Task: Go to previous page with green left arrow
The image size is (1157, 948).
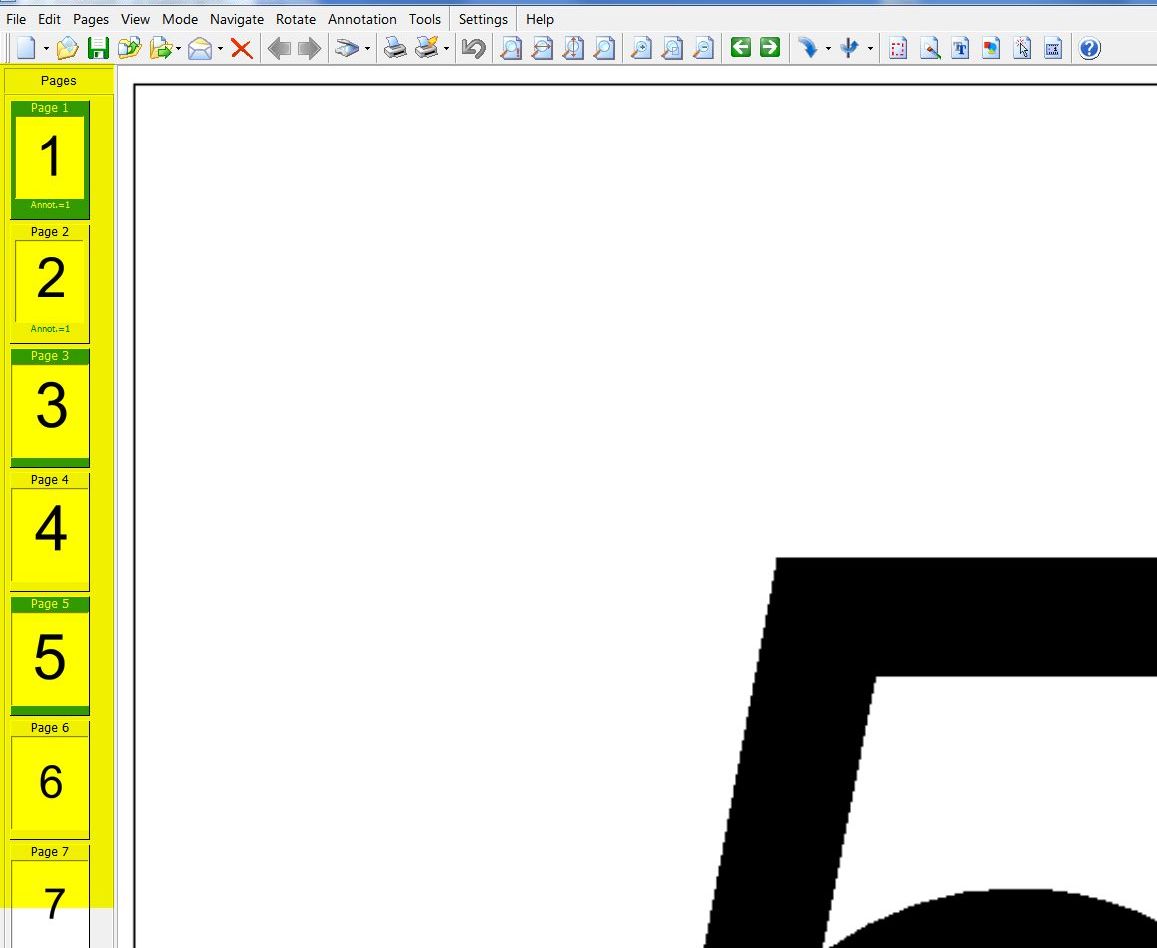Action: tap(740, 47)
